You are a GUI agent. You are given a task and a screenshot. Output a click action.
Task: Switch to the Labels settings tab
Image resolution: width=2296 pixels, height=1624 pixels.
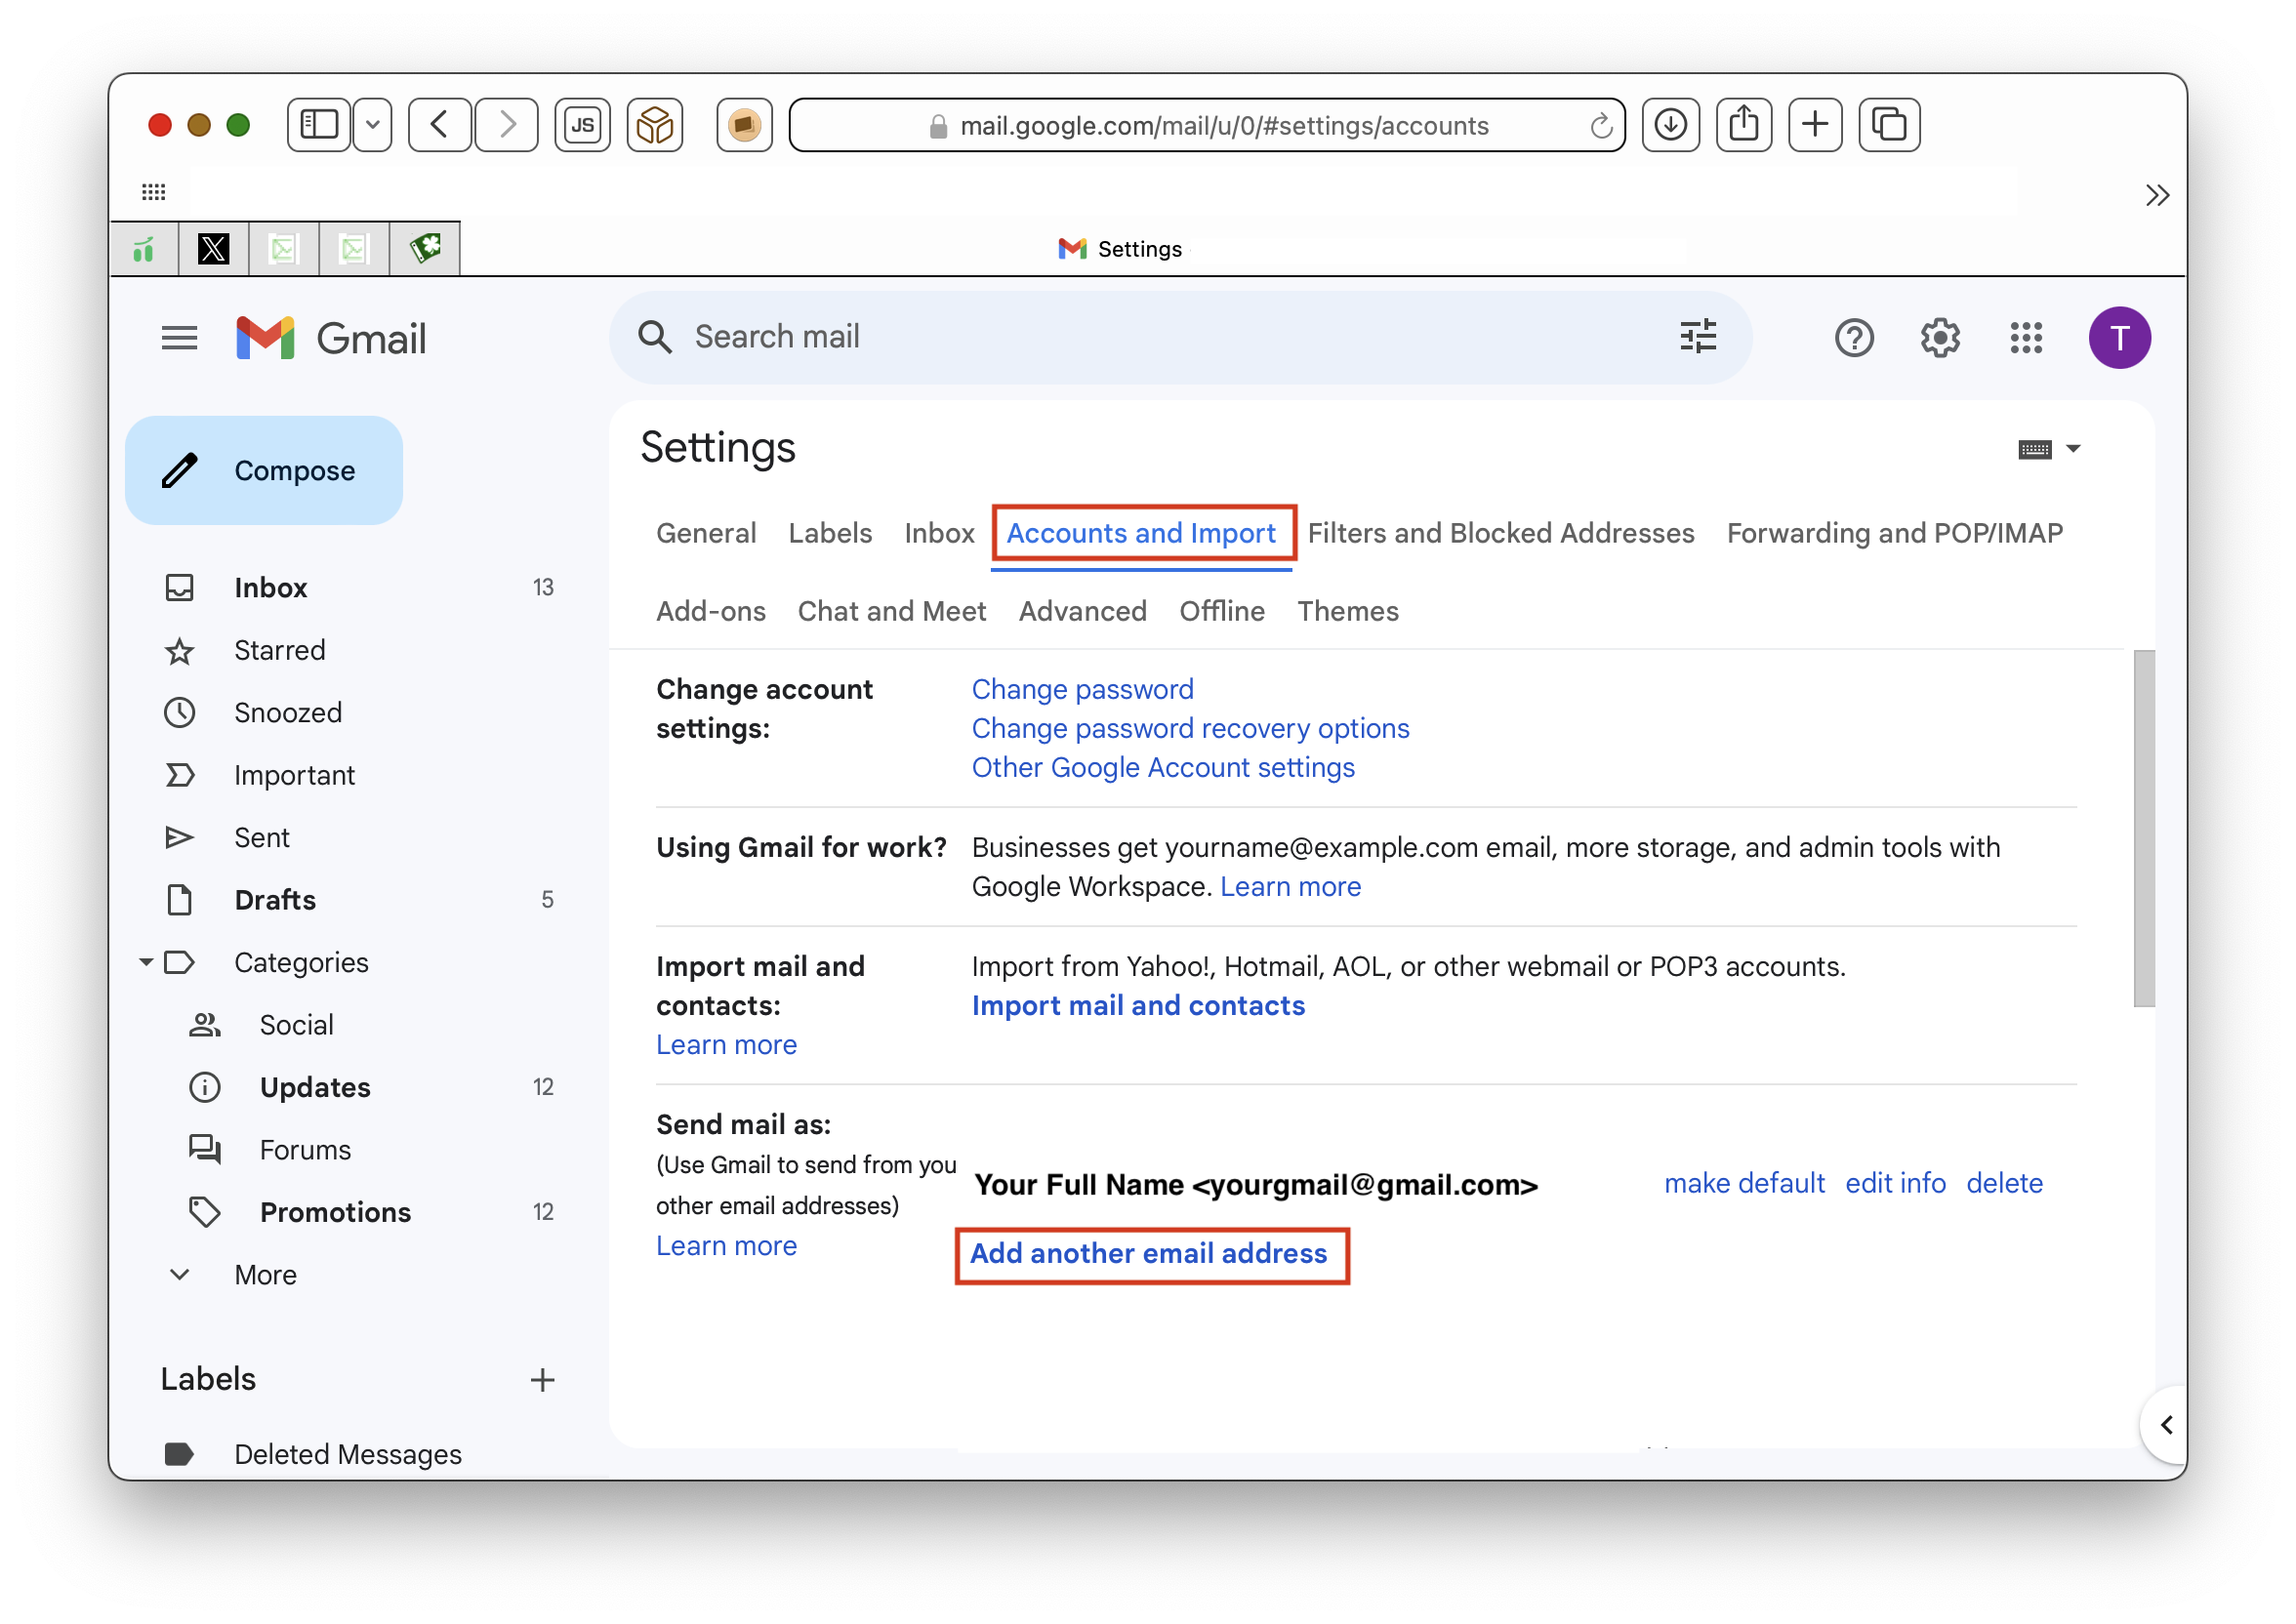[830, 533]
